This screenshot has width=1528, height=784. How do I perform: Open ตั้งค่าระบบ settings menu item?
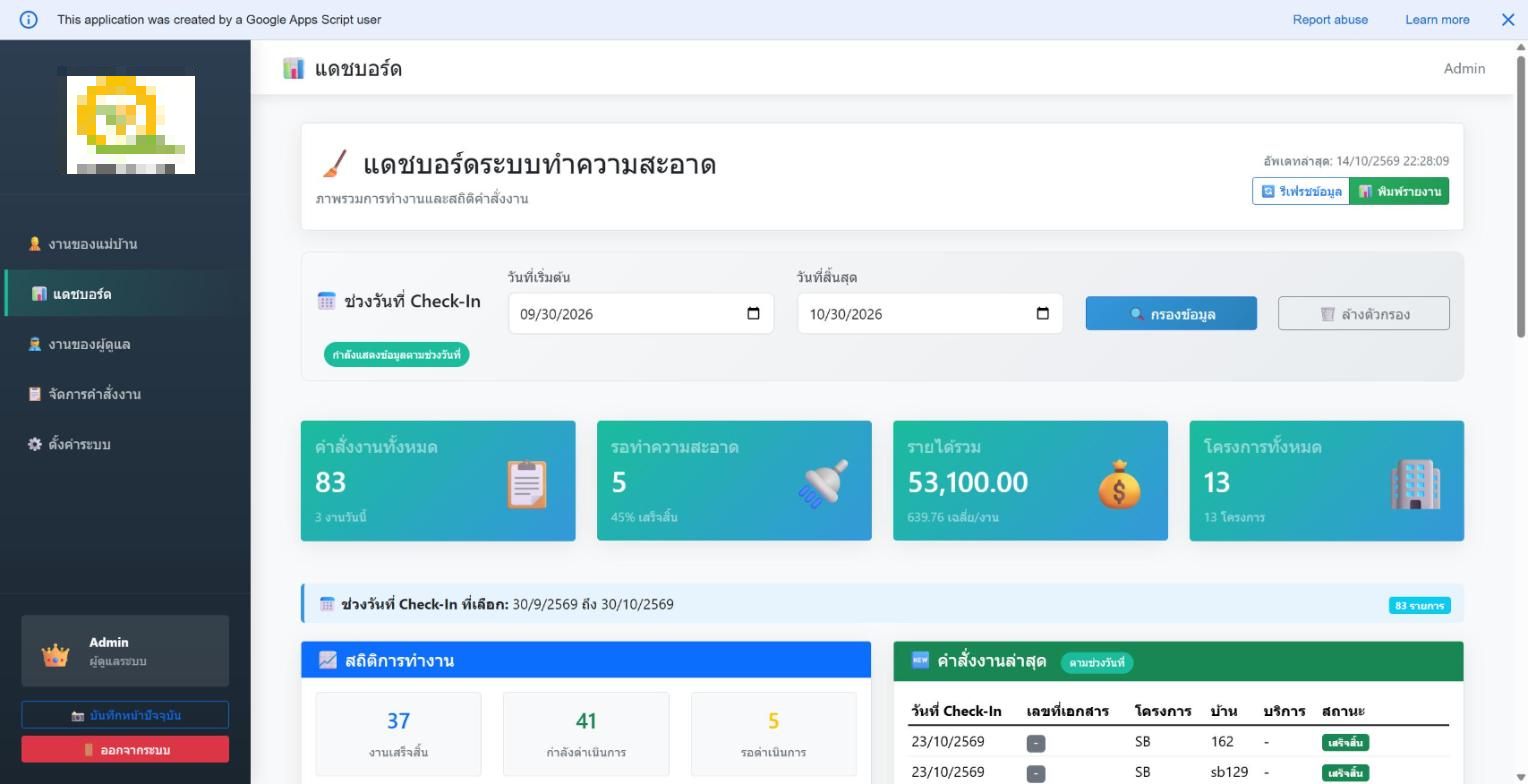click(x=125, y=444)
